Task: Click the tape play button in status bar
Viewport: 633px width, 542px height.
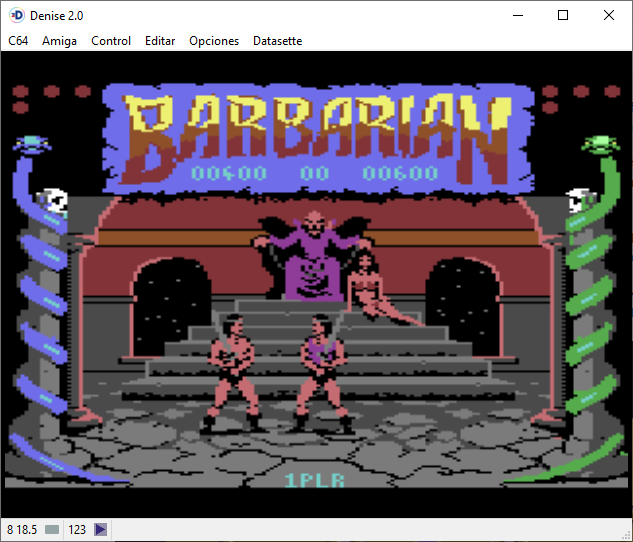Action: 101,529
